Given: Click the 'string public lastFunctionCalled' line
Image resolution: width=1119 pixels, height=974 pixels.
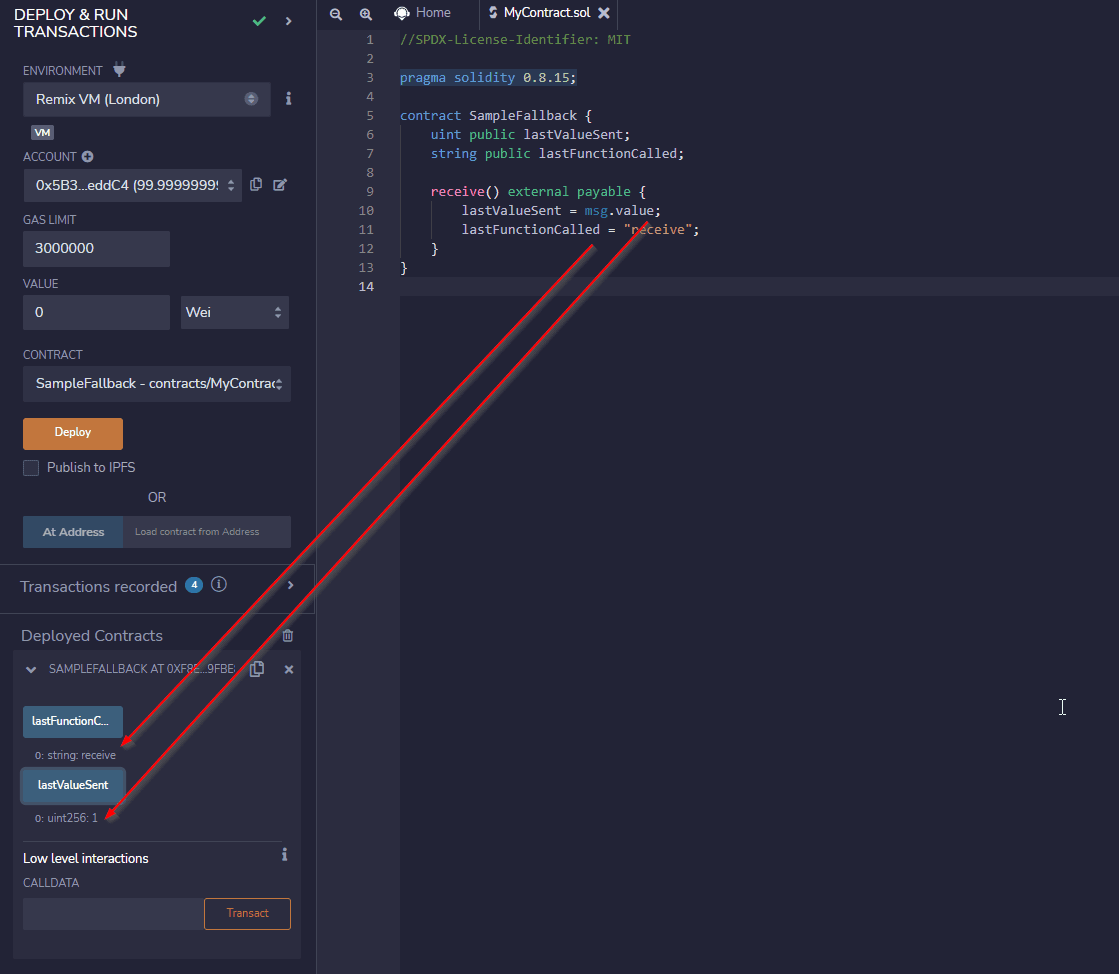Looking at the screenshot, I should (557, 153).
